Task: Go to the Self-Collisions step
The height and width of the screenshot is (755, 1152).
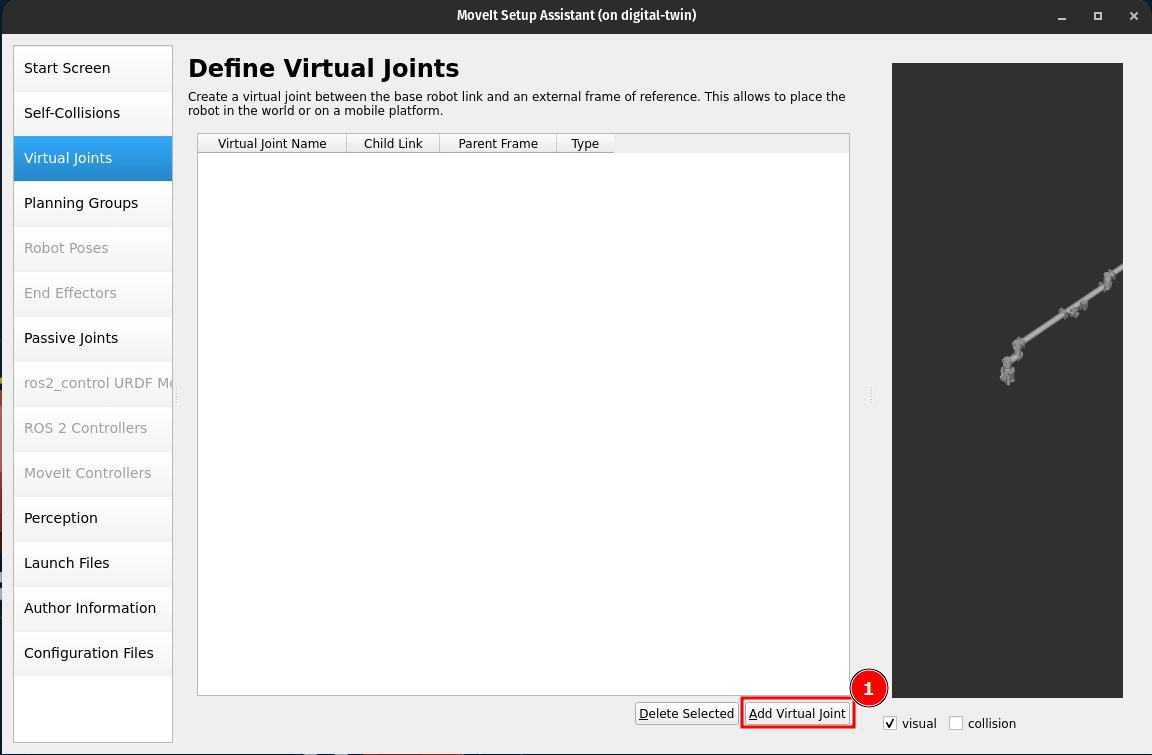Action: tap(92, 113)
